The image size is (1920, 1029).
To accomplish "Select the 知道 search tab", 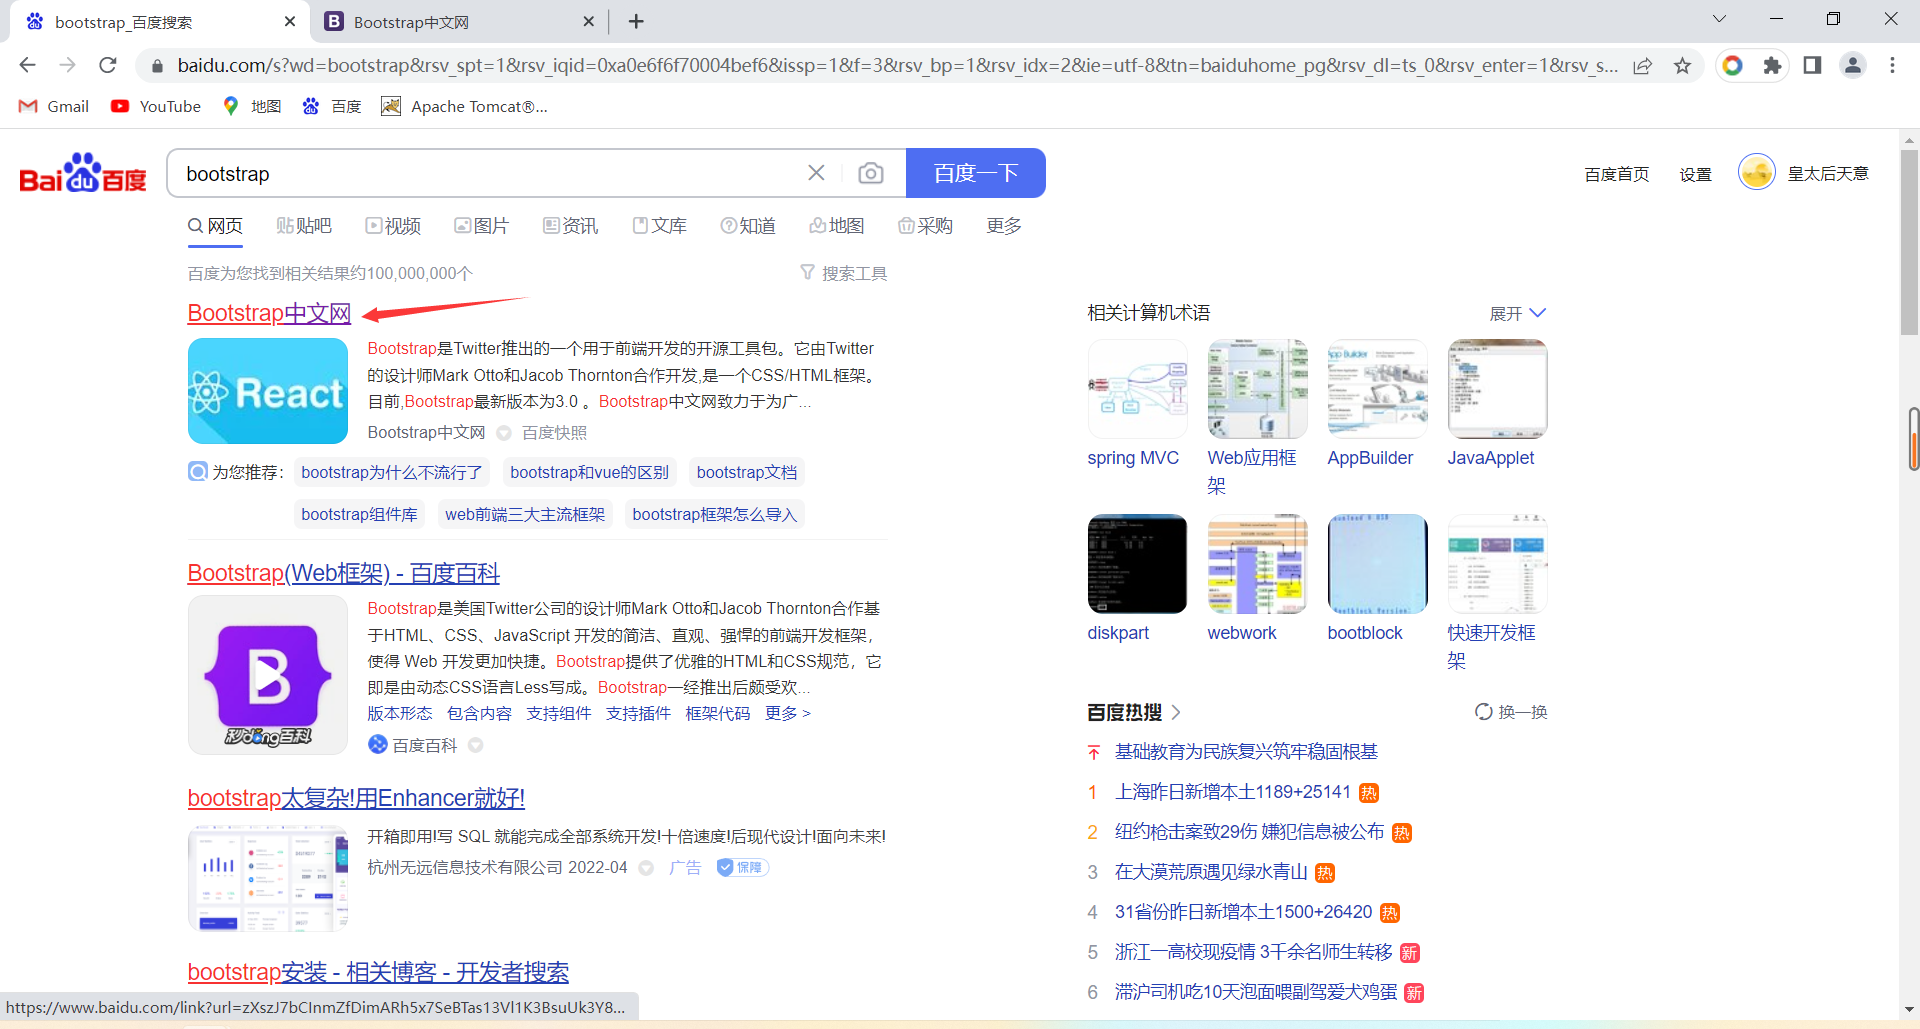I will [748, 226].
